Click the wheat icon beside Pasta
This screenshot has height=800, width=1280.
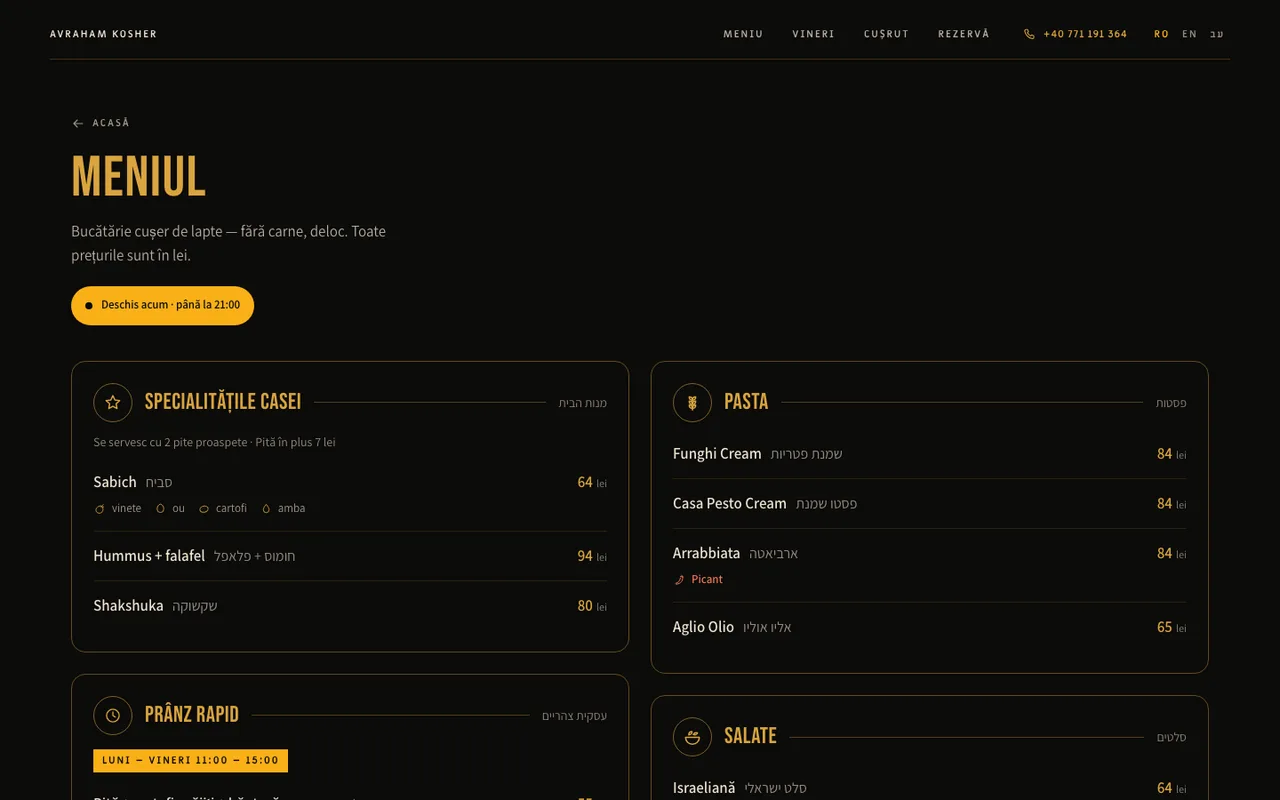692,402
